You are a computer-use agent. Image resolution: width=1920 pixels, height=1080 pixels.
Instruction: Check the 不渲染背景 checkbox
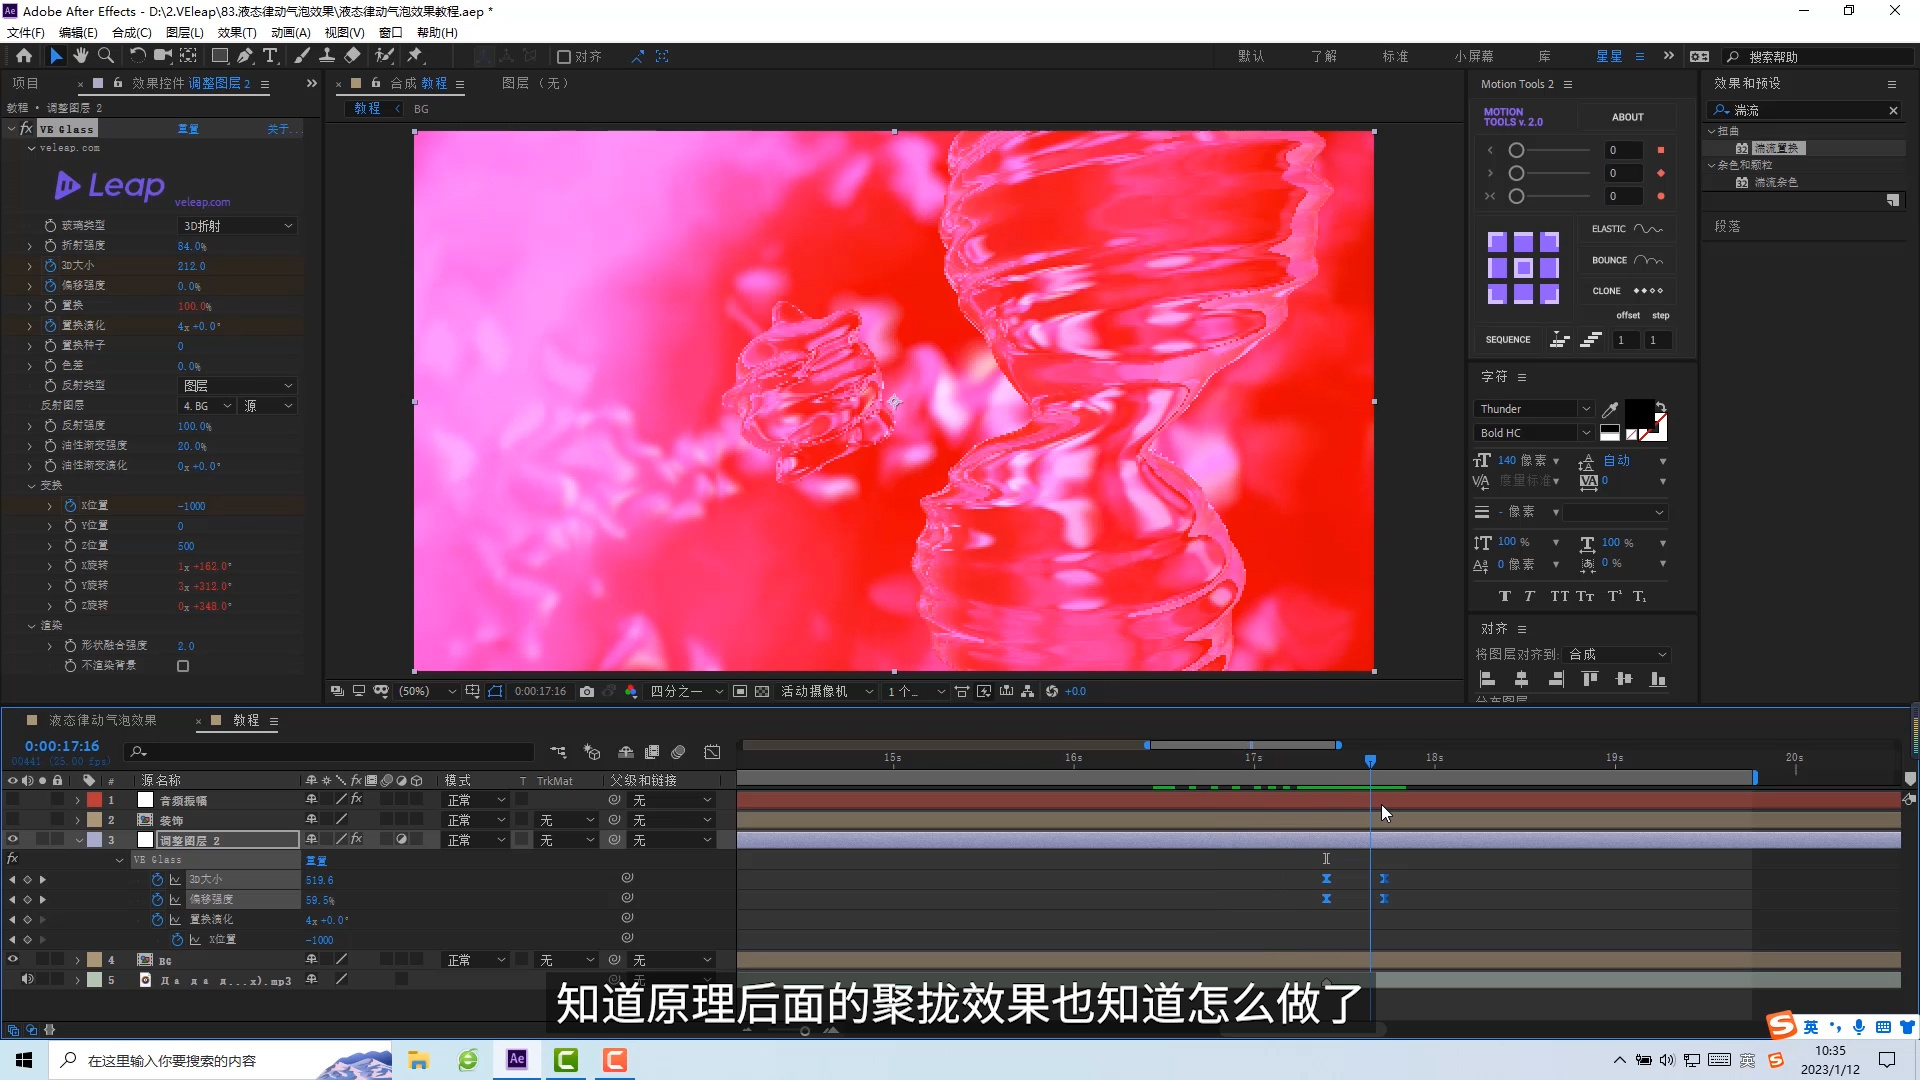pos(183,666)
